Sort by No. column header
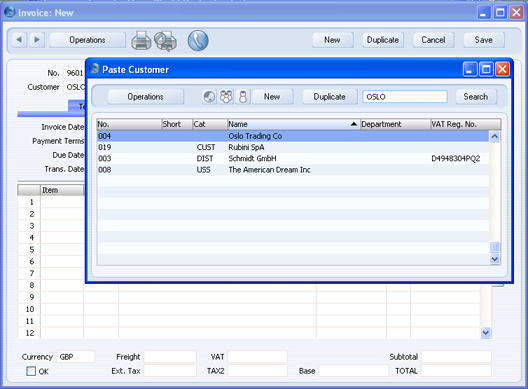 129,124
